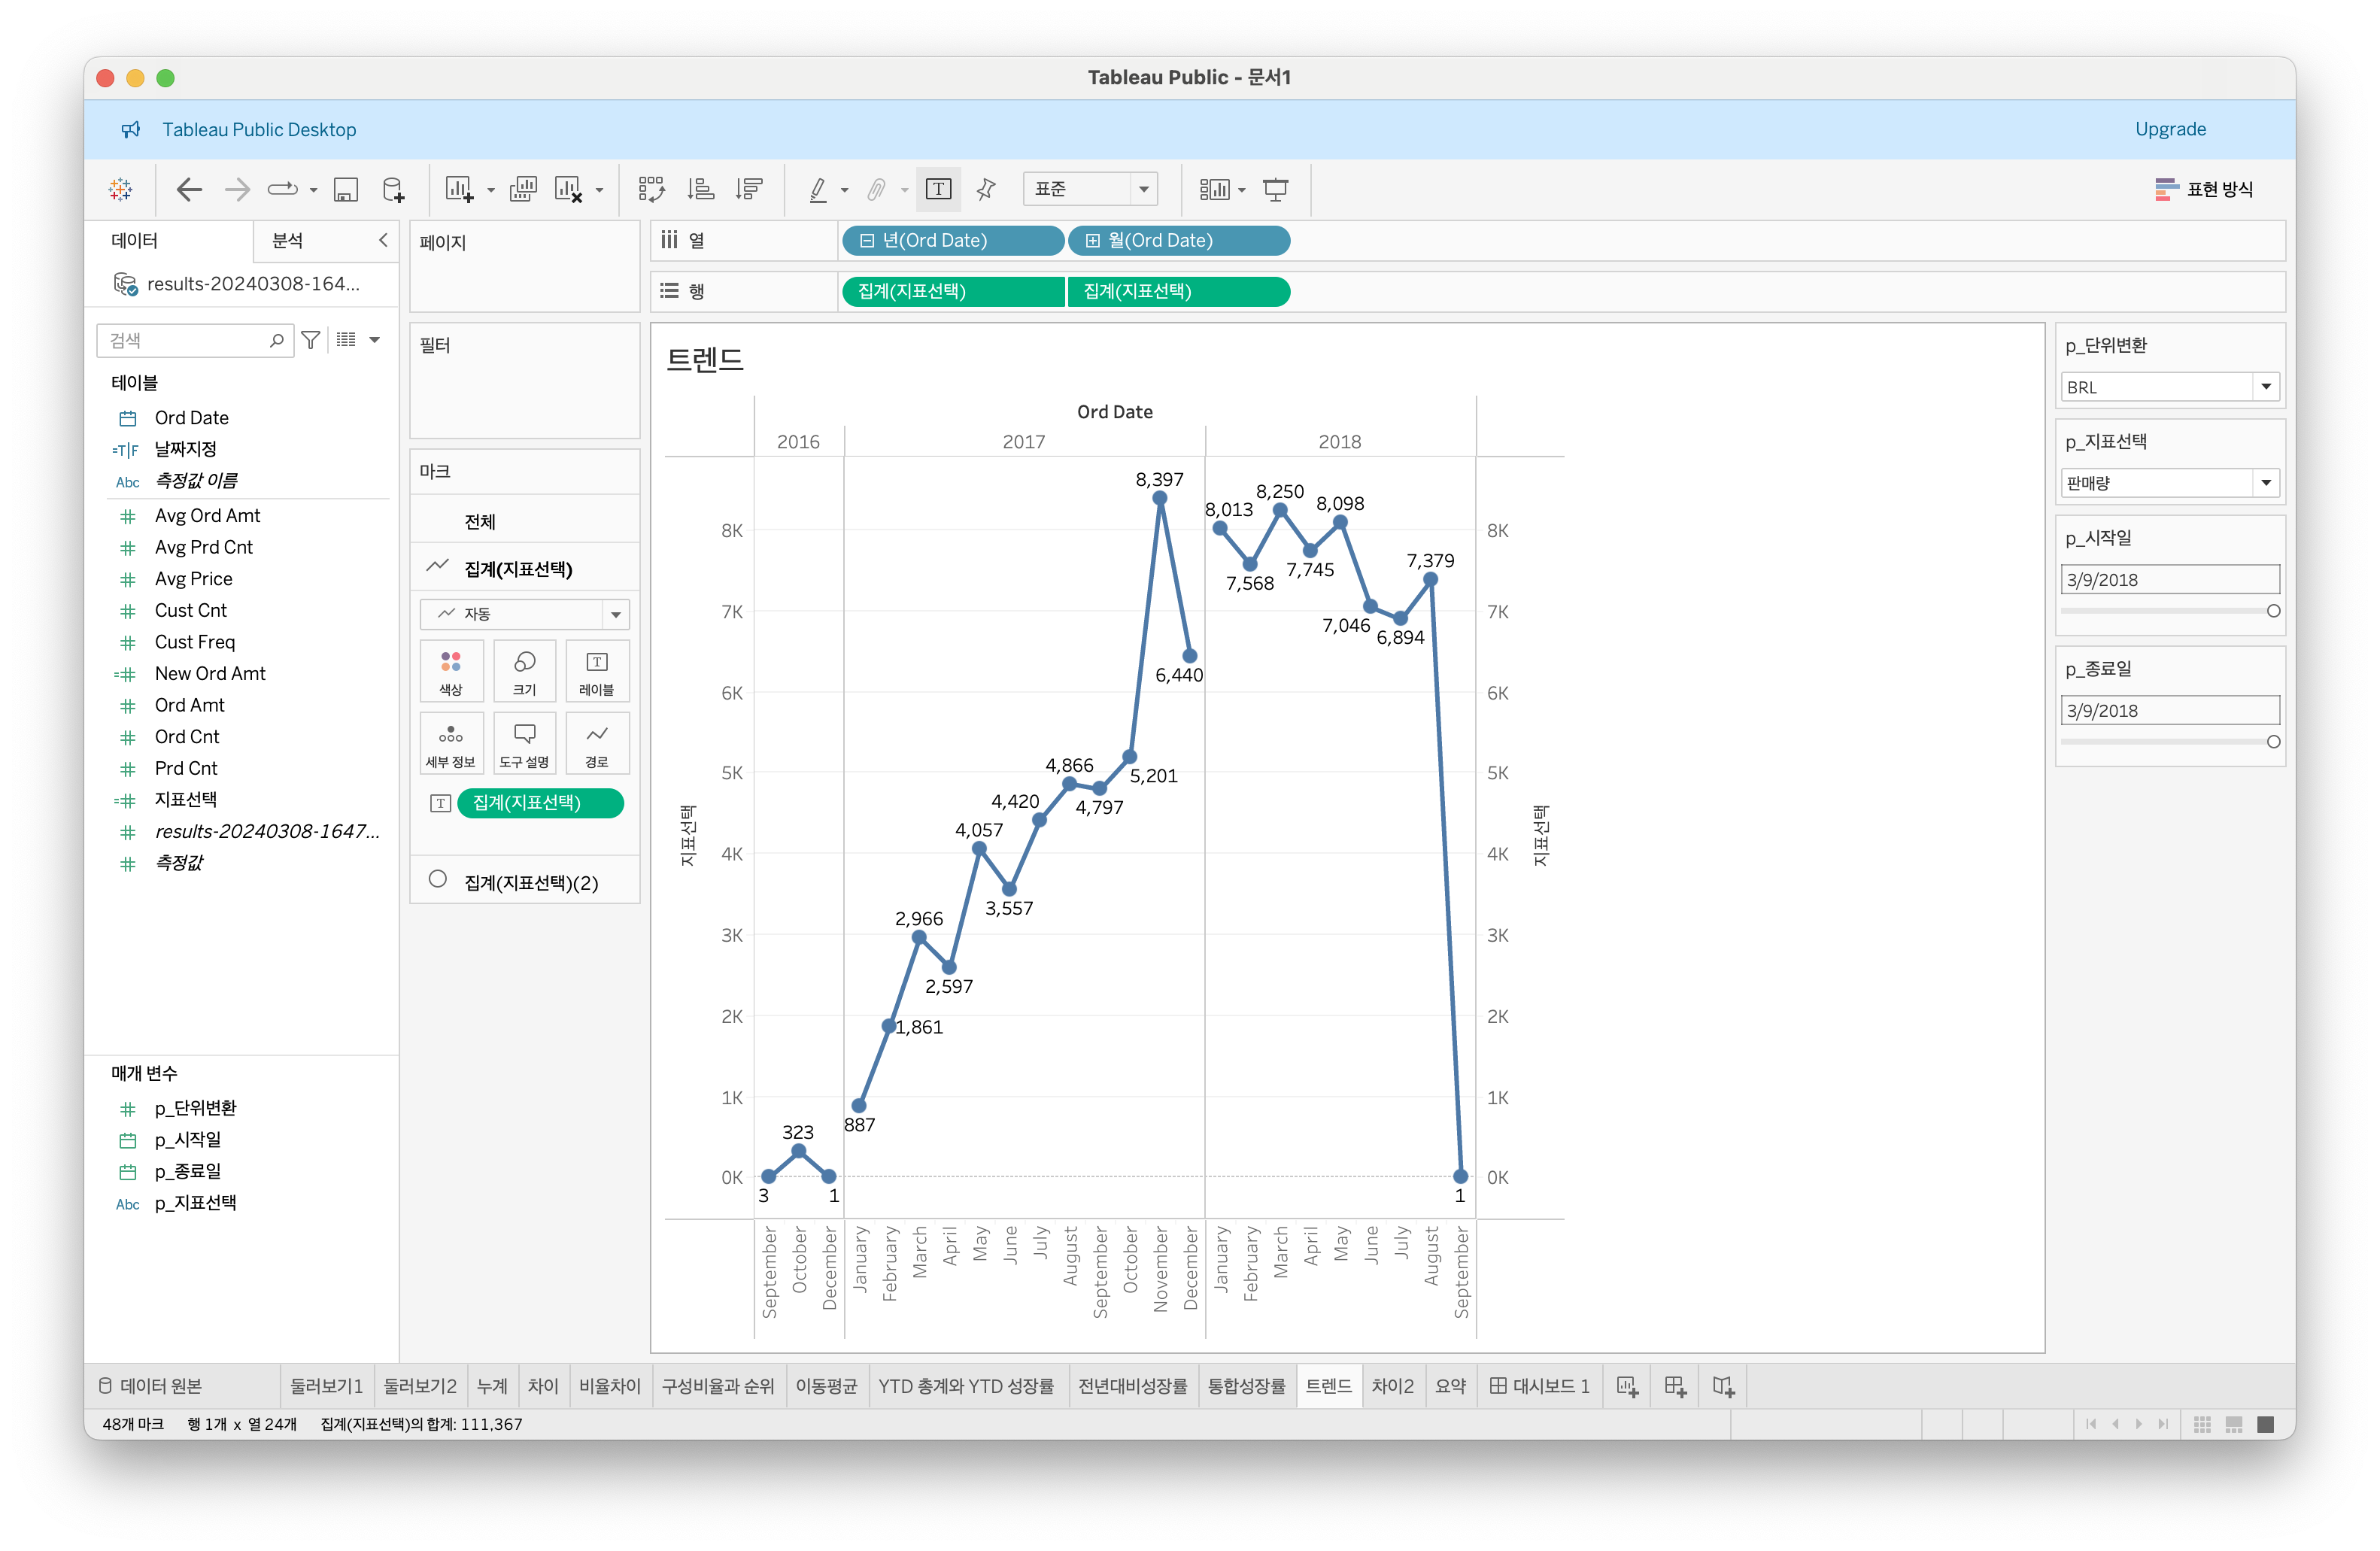Open the 요약 worksheet tab
Screen dimensions: 2380x1551
pos(1449,1386)
